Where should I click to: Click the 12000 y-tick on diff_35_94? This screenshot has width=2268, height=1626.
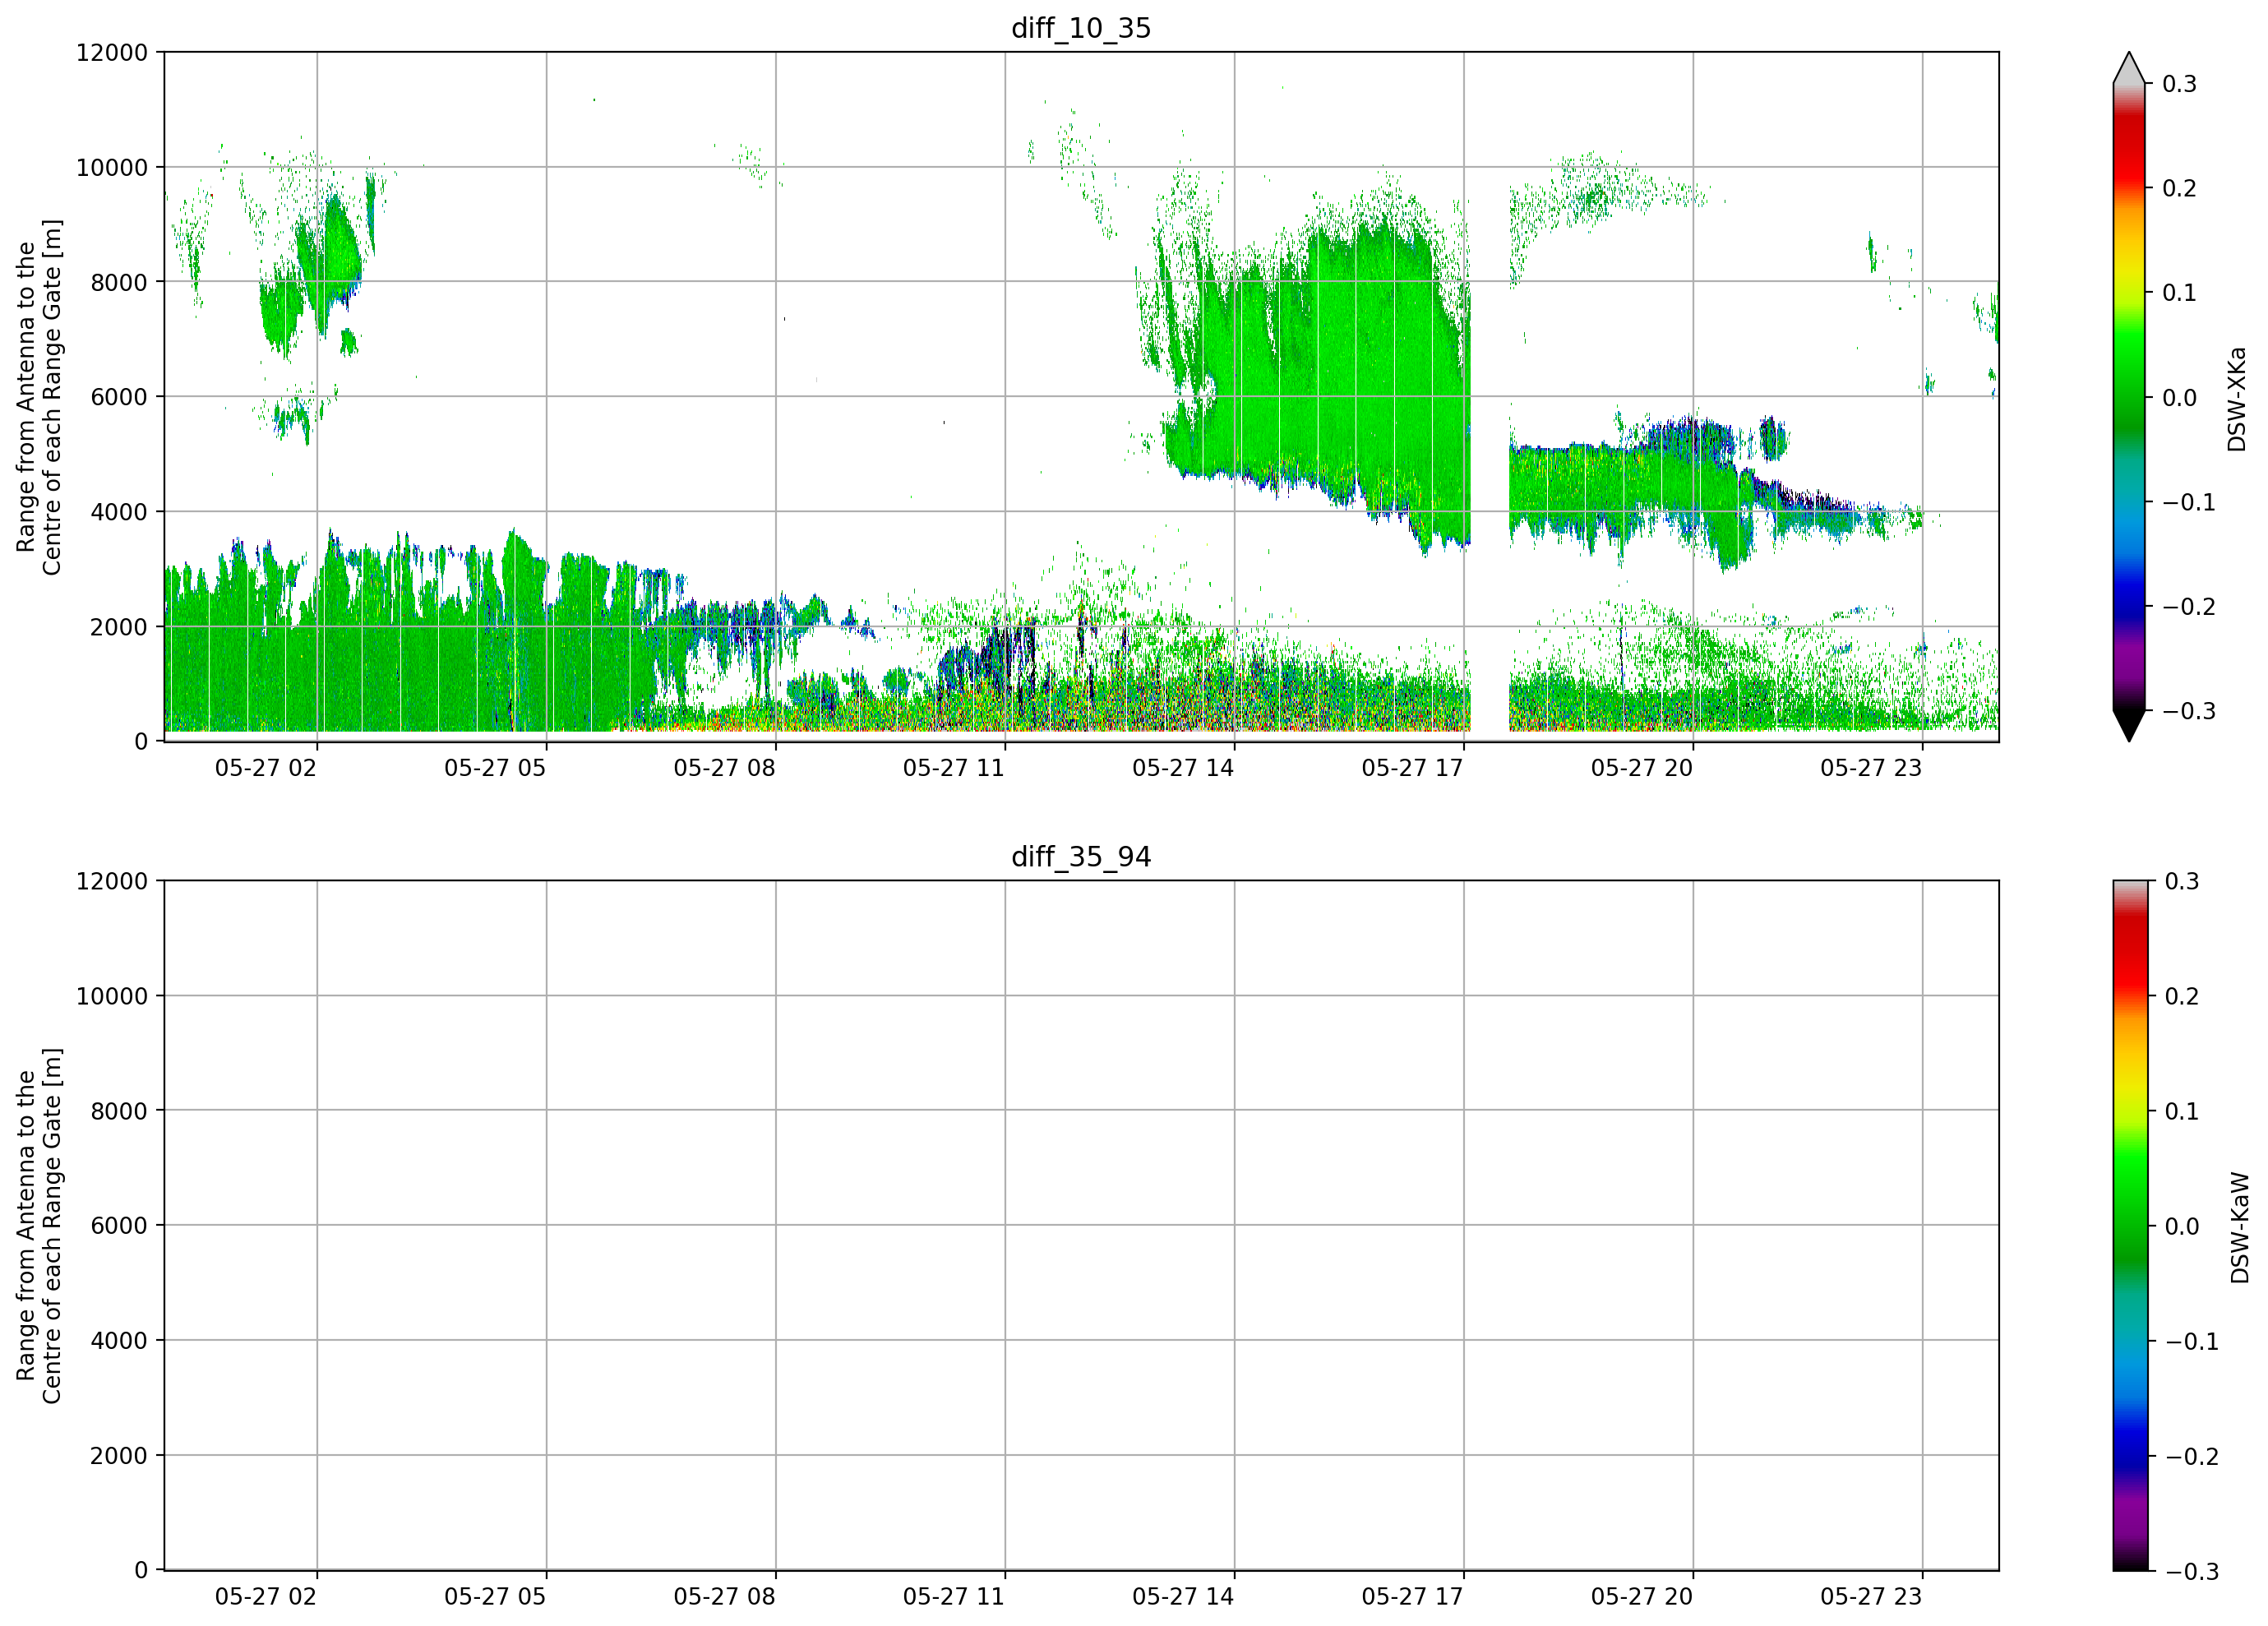pyautogui.click(x=112, y=882)
